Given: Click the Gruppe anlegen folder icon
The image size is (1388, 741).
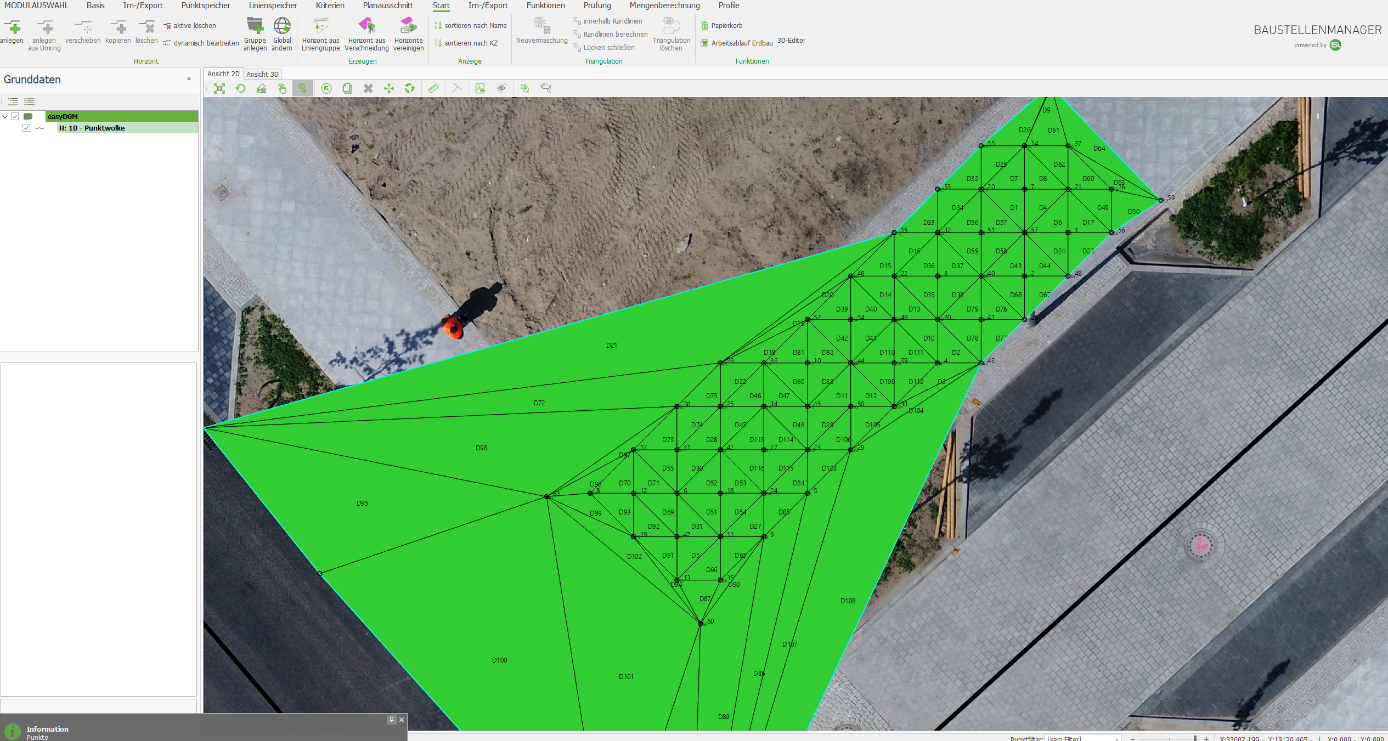Looking at the screenshot, I should click(255, 26).
